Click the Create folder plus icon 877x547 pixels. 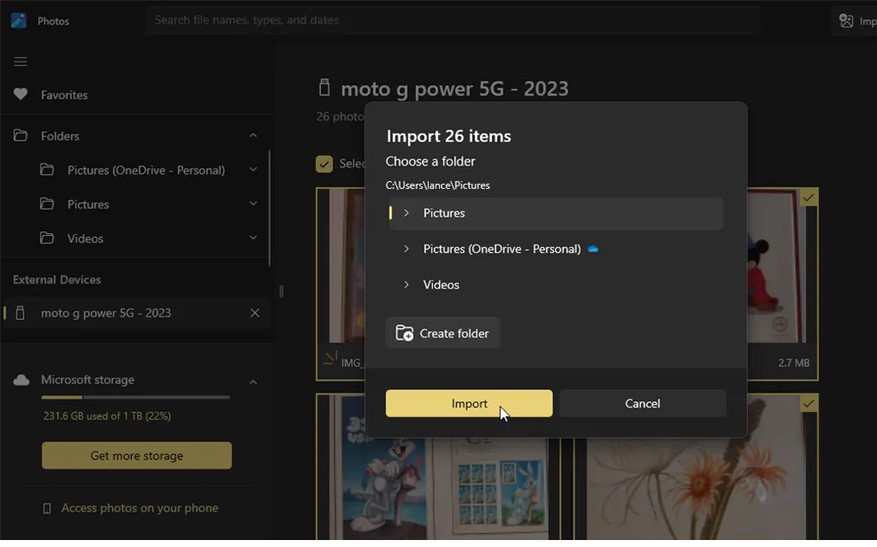pyautogui.click(x=404, y=333)
